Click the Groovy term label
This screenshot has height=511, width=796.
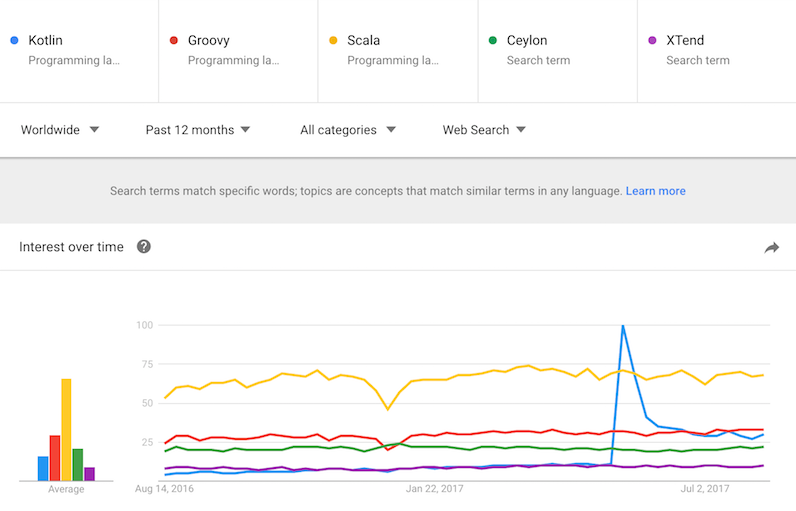(x=208, y=41)
